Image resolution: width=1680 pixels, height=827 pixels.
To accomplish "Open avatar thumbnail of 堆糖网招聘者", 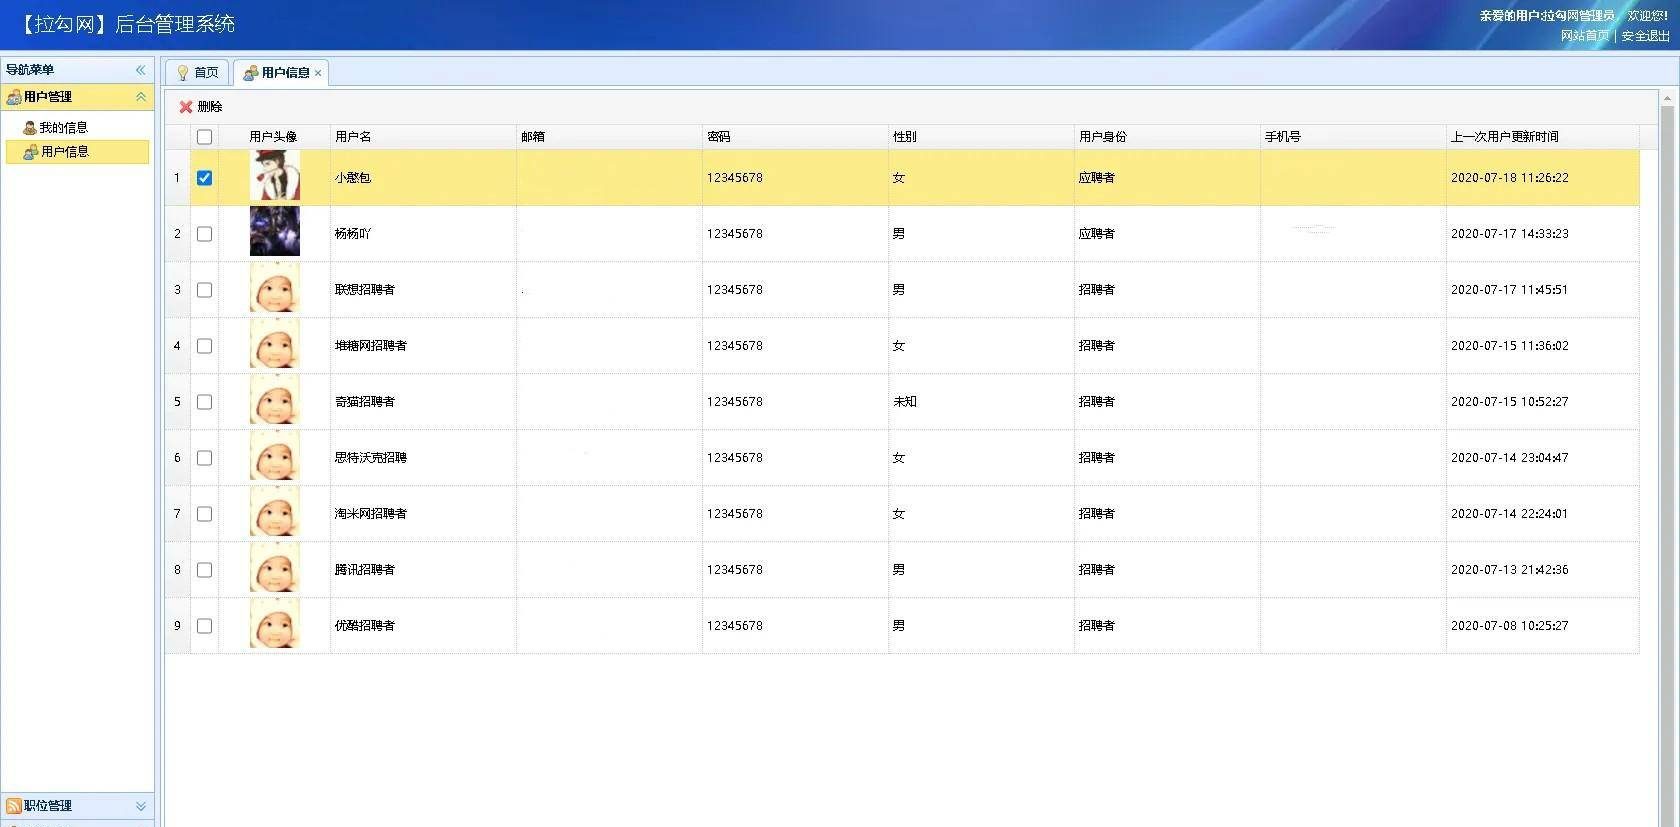I will coord(275,345).
